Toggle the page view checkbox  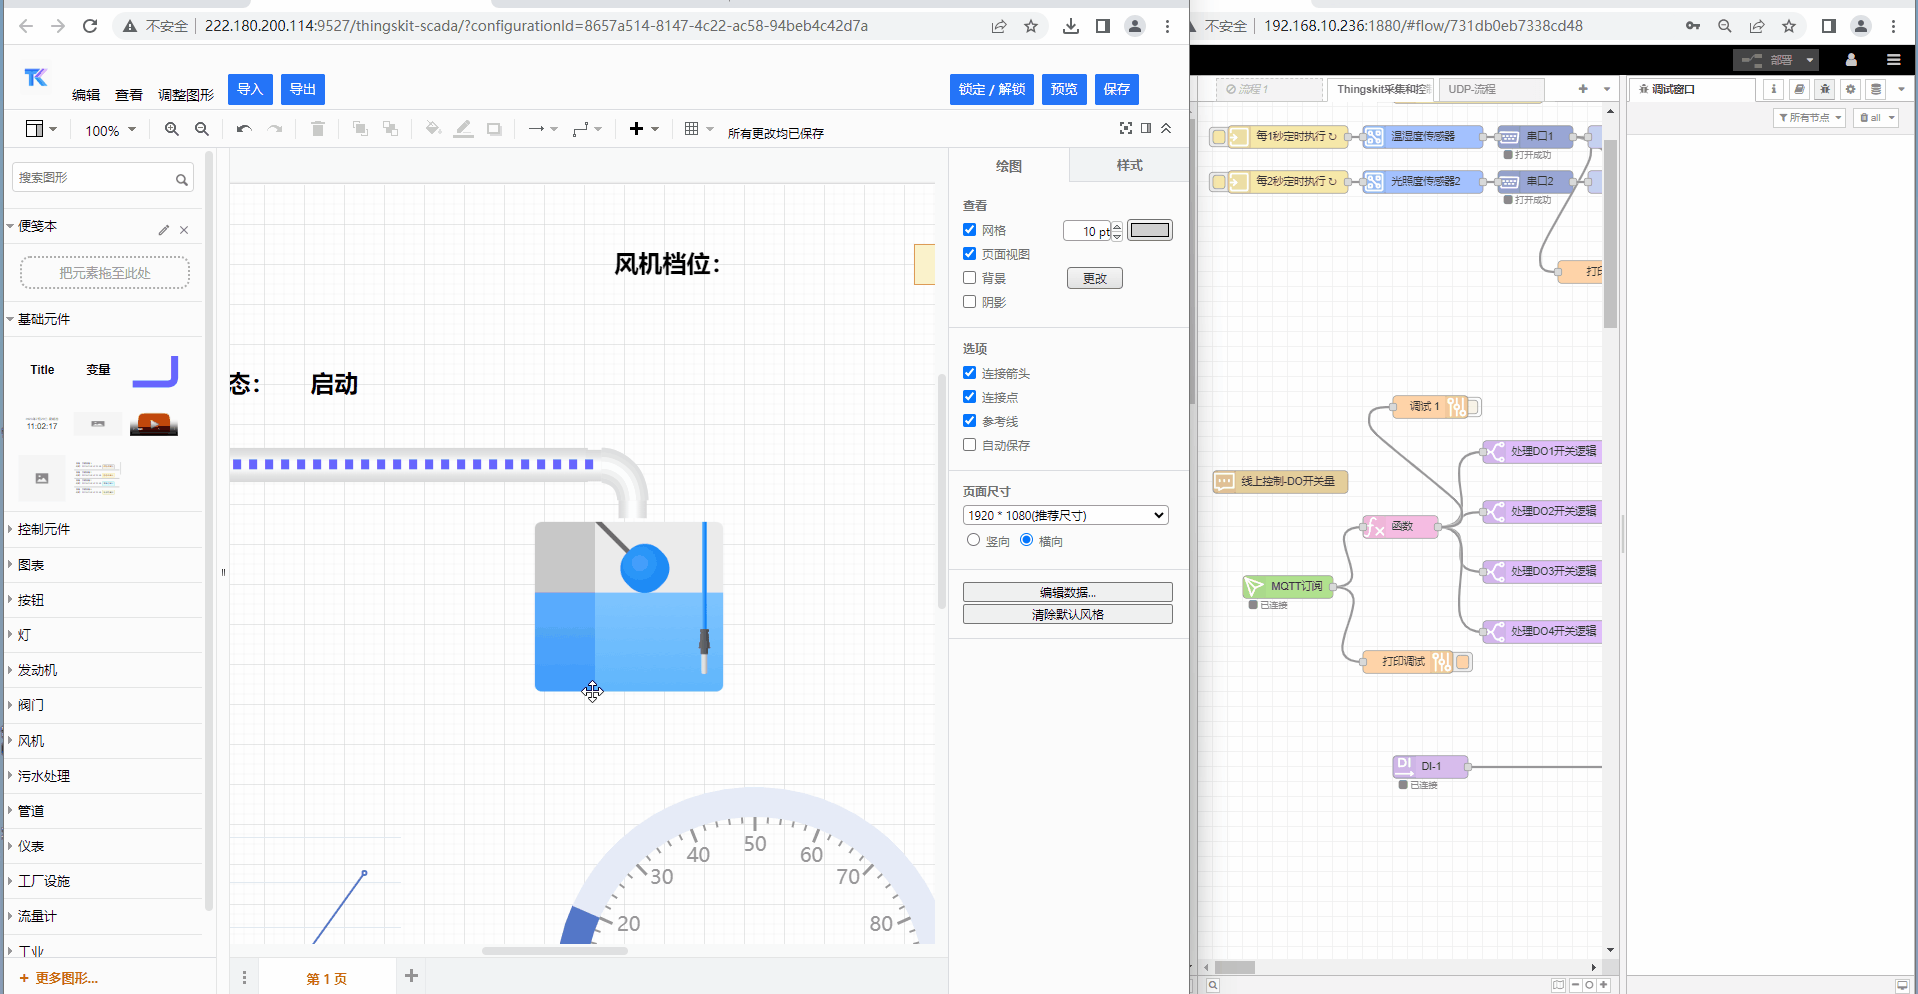point(969,254)
